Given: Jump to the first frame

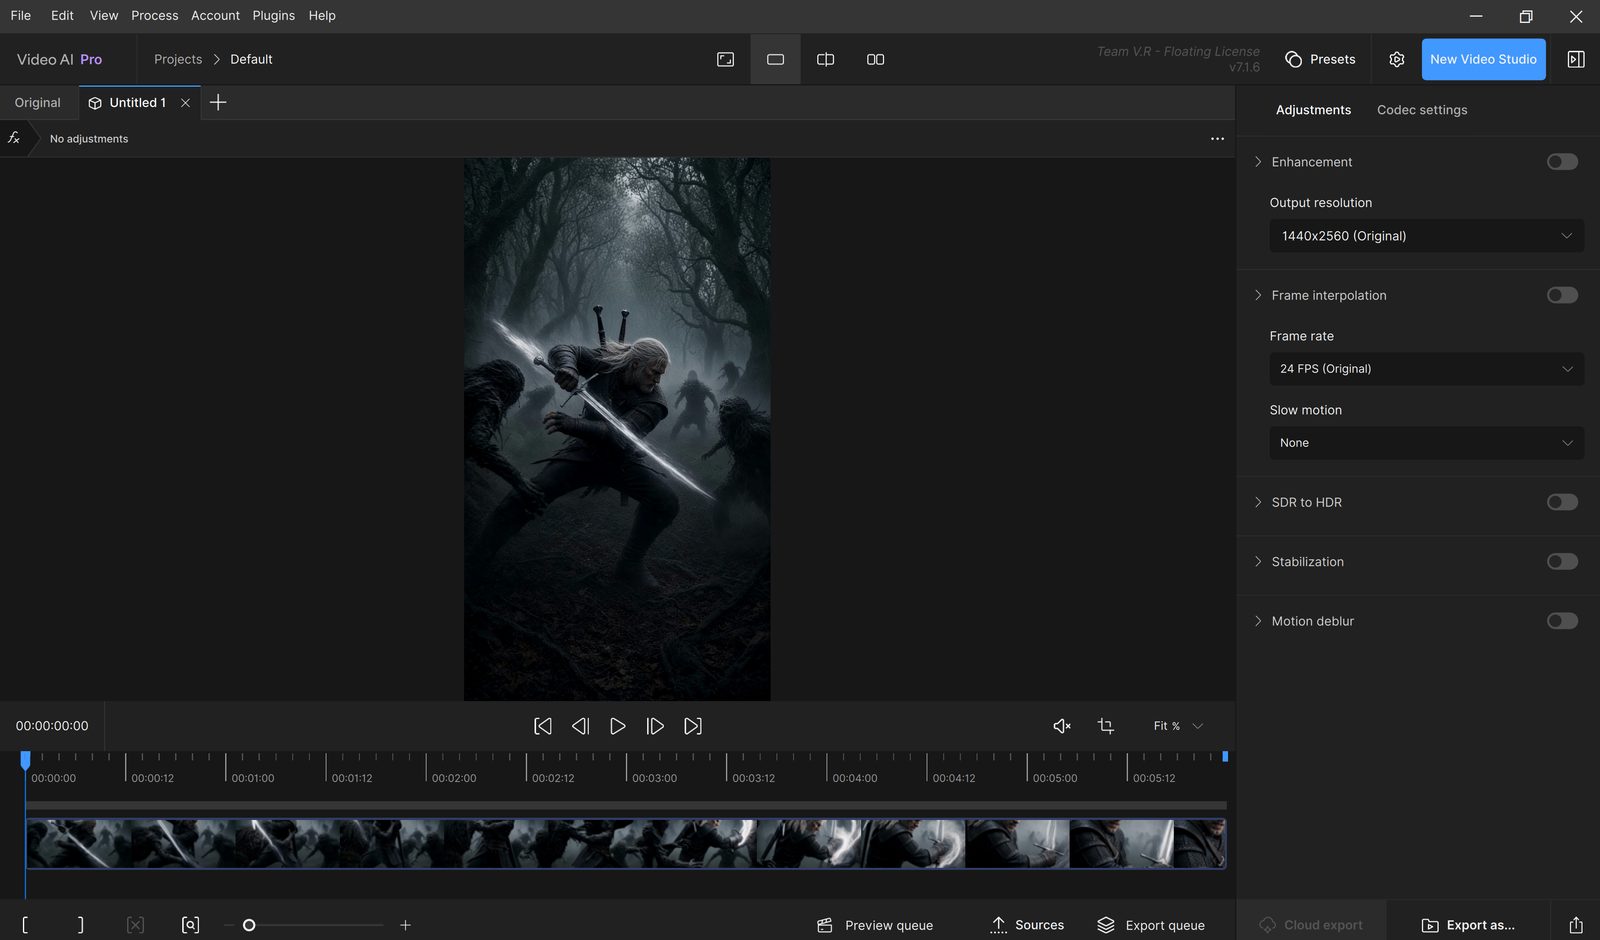Looking at the screenshot, I should tap(543, 726).
